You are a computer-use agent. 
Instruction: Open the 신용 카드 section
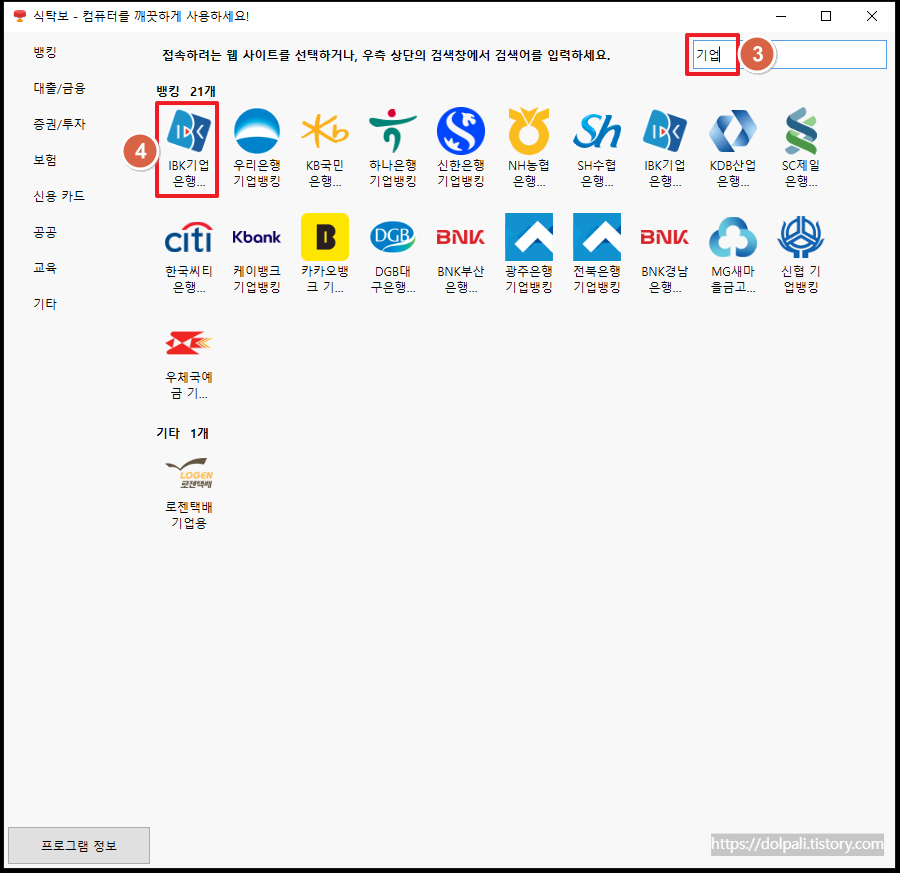49,196
